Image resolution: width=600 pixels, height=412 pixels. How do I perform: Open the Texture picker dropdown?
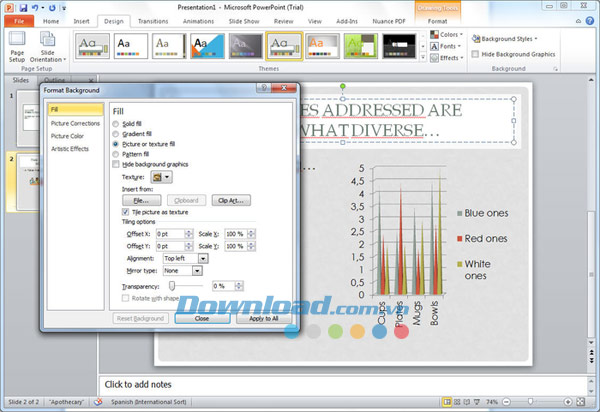pos(161,177)
